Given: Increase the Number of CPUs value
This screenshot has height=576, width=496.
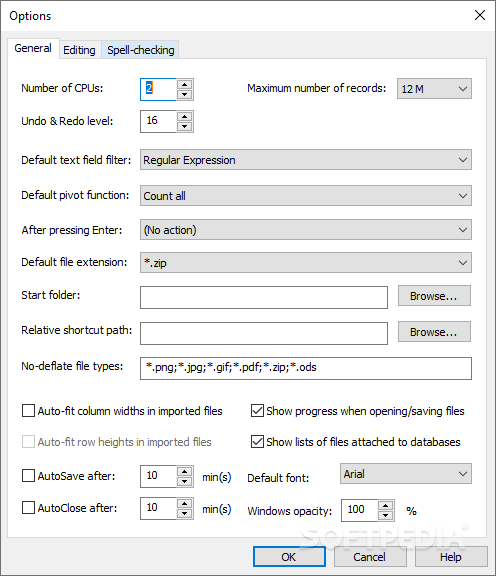Looking at the screenshot, I should [184, 84].
